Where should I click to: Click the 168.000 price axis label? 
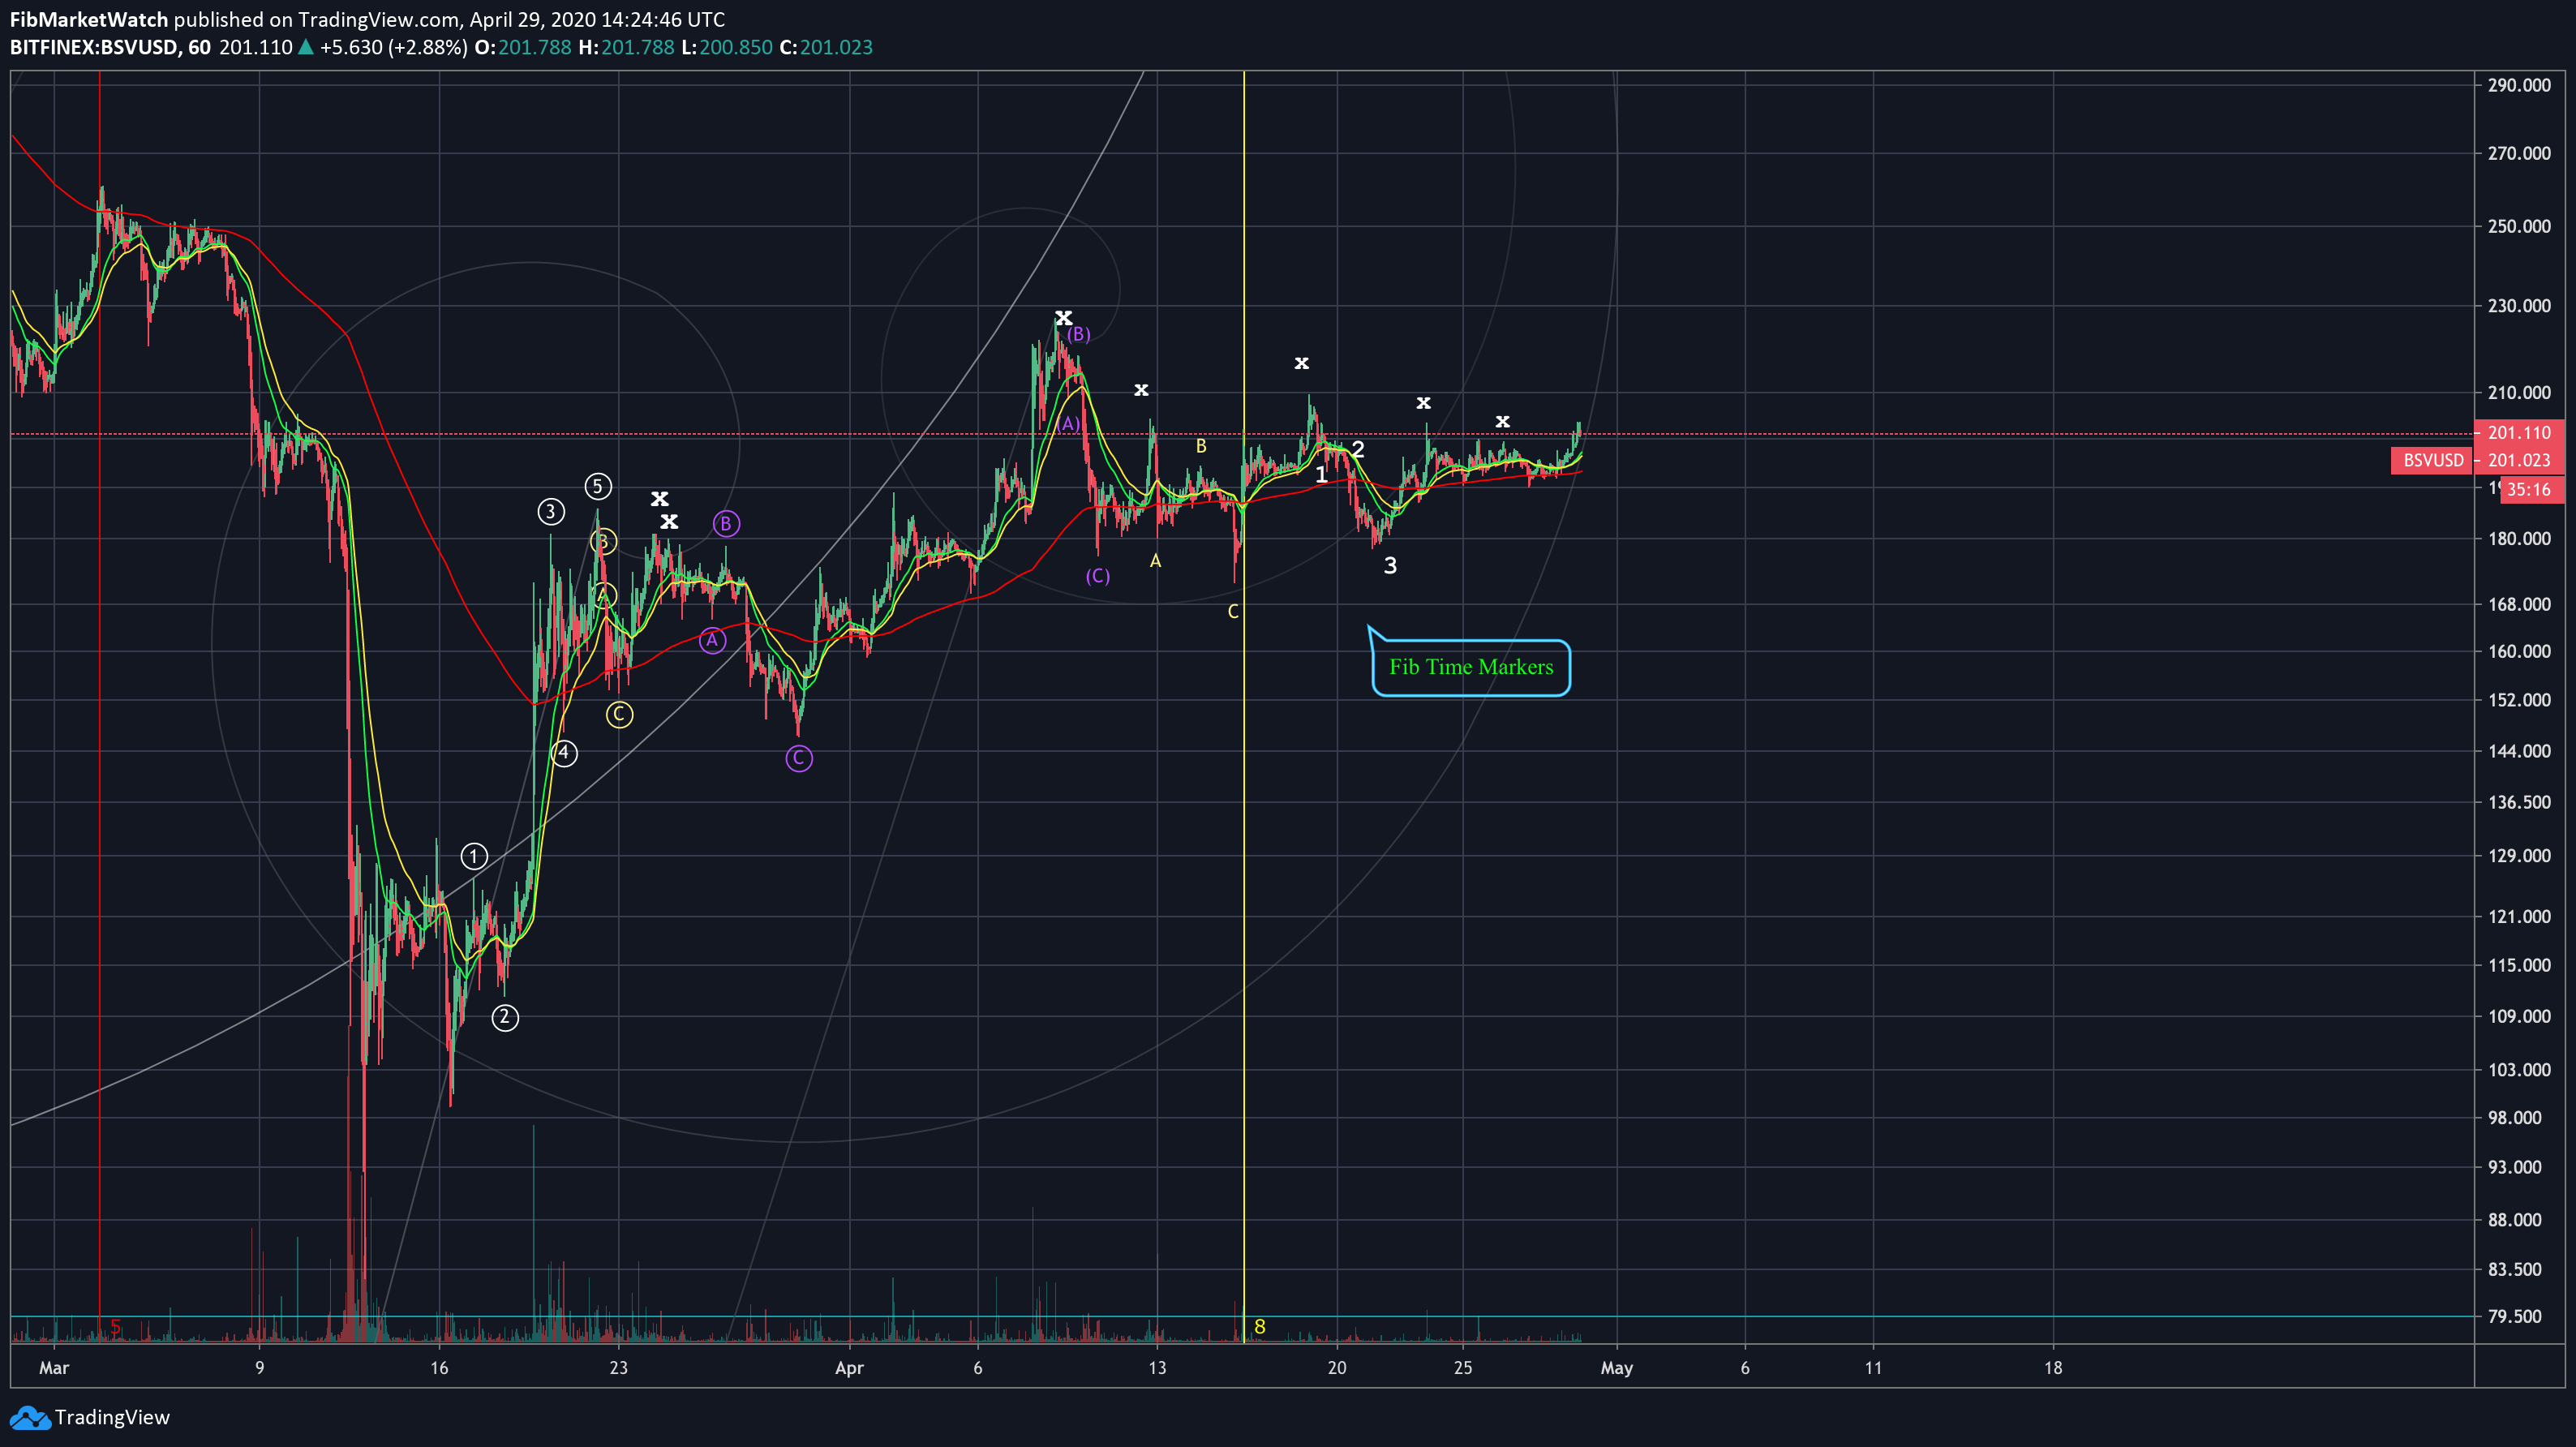[2519, 604]
